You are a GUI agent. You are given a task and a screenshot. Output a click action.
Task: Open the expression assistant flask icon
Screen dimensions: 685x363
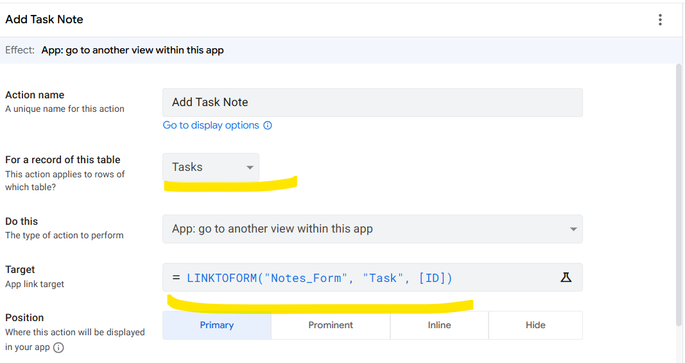[566, 277]
